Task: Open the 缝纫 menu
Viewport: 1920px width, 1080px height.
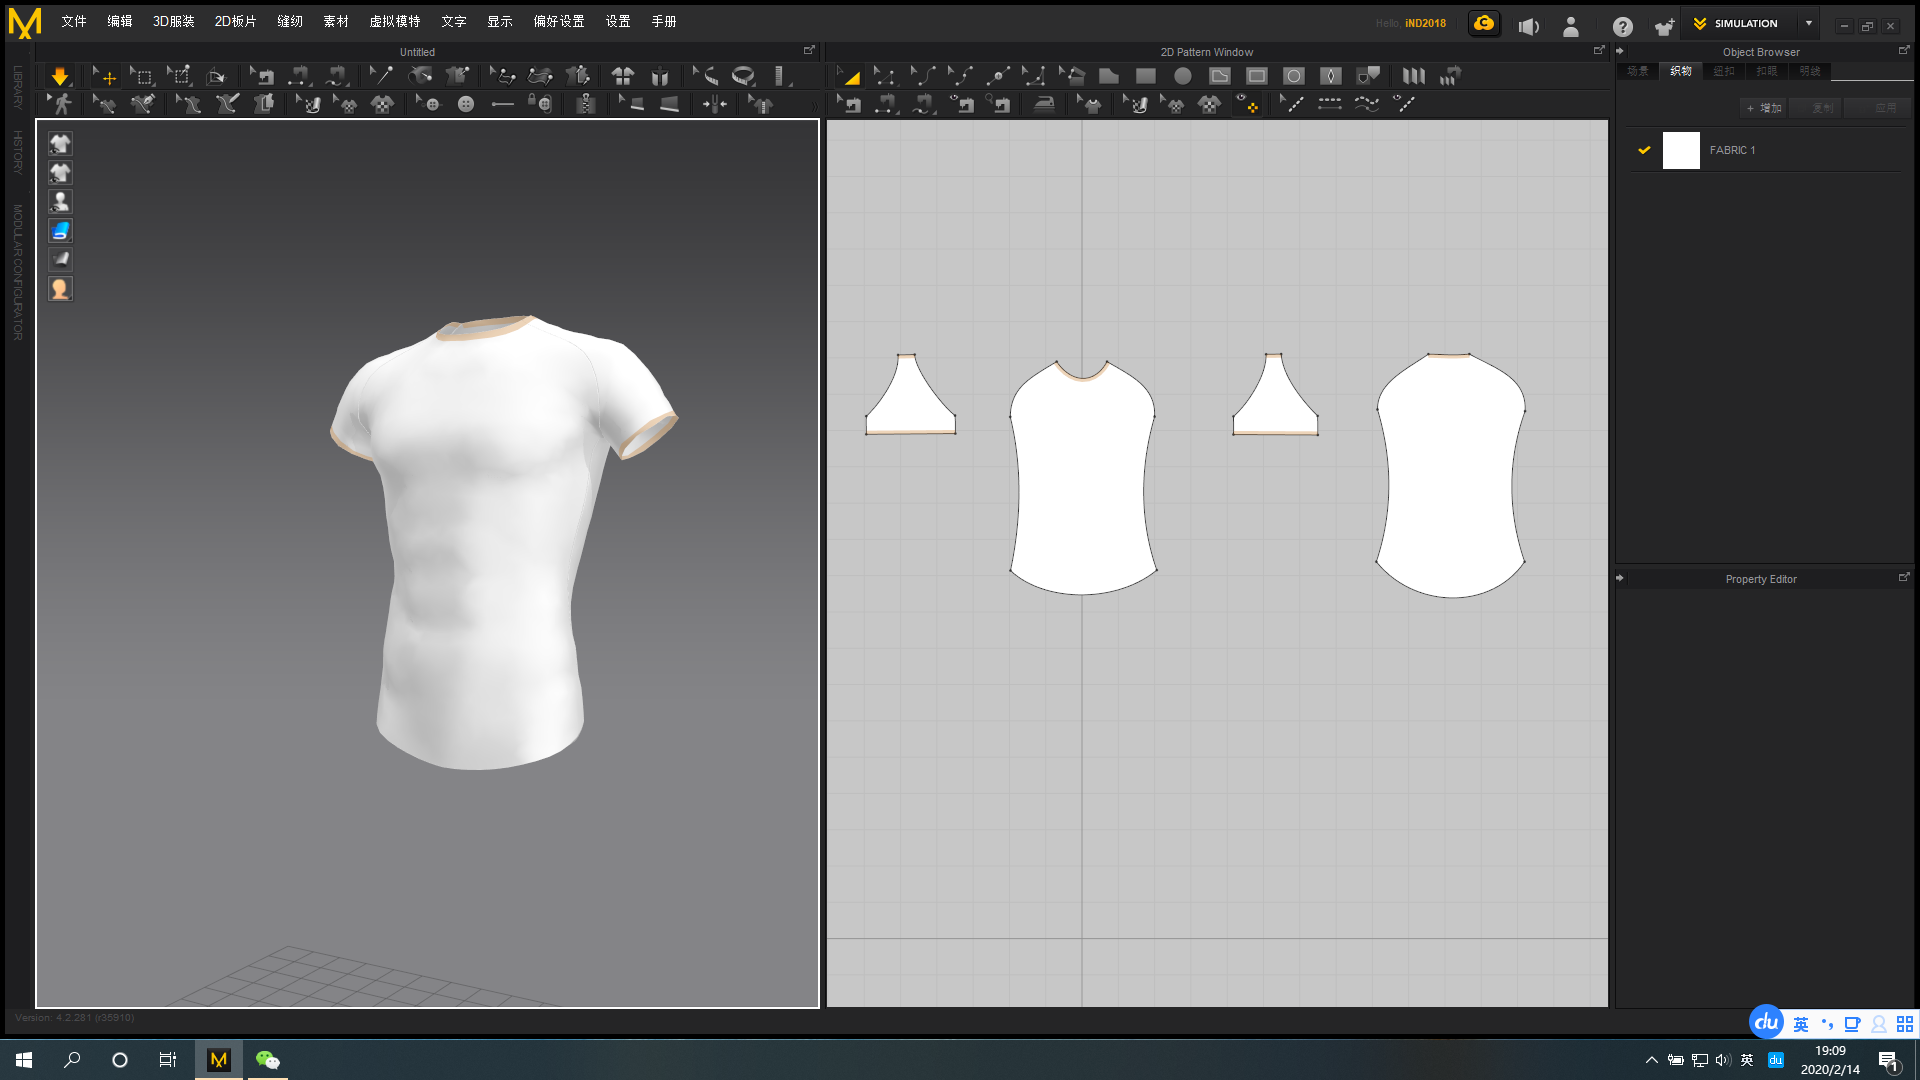Action: click(x=290, y=20)
